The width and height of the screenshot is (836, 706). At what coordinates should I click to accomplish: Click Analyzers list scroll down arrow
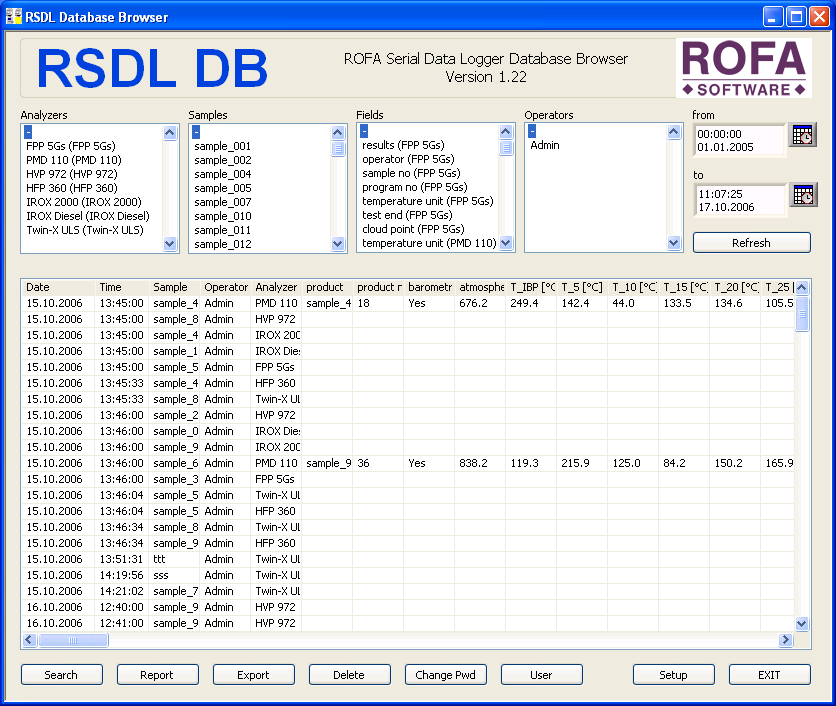[170, 244]
